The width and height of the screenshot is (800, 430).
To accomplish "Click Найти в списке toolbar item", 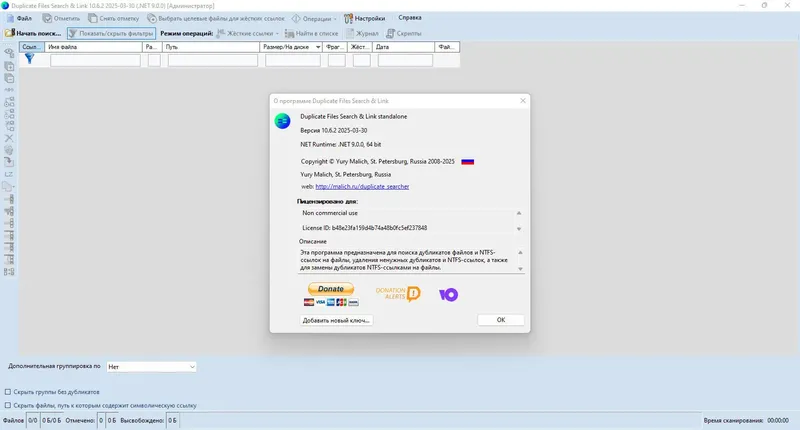I will pos(311,33).
